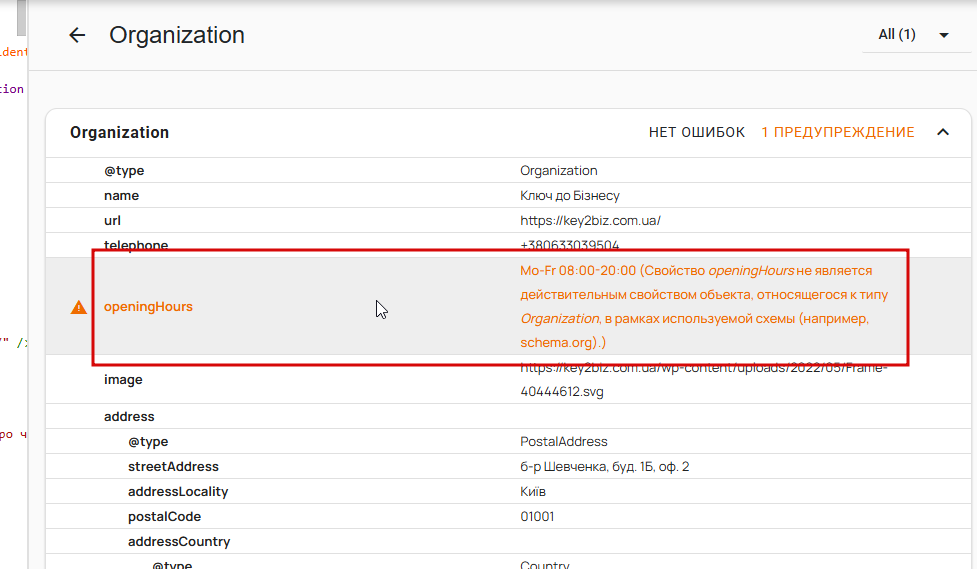Click the address property row
Image resolution: width=977 pixels, height=569 pixels.
tap(508, 416)
